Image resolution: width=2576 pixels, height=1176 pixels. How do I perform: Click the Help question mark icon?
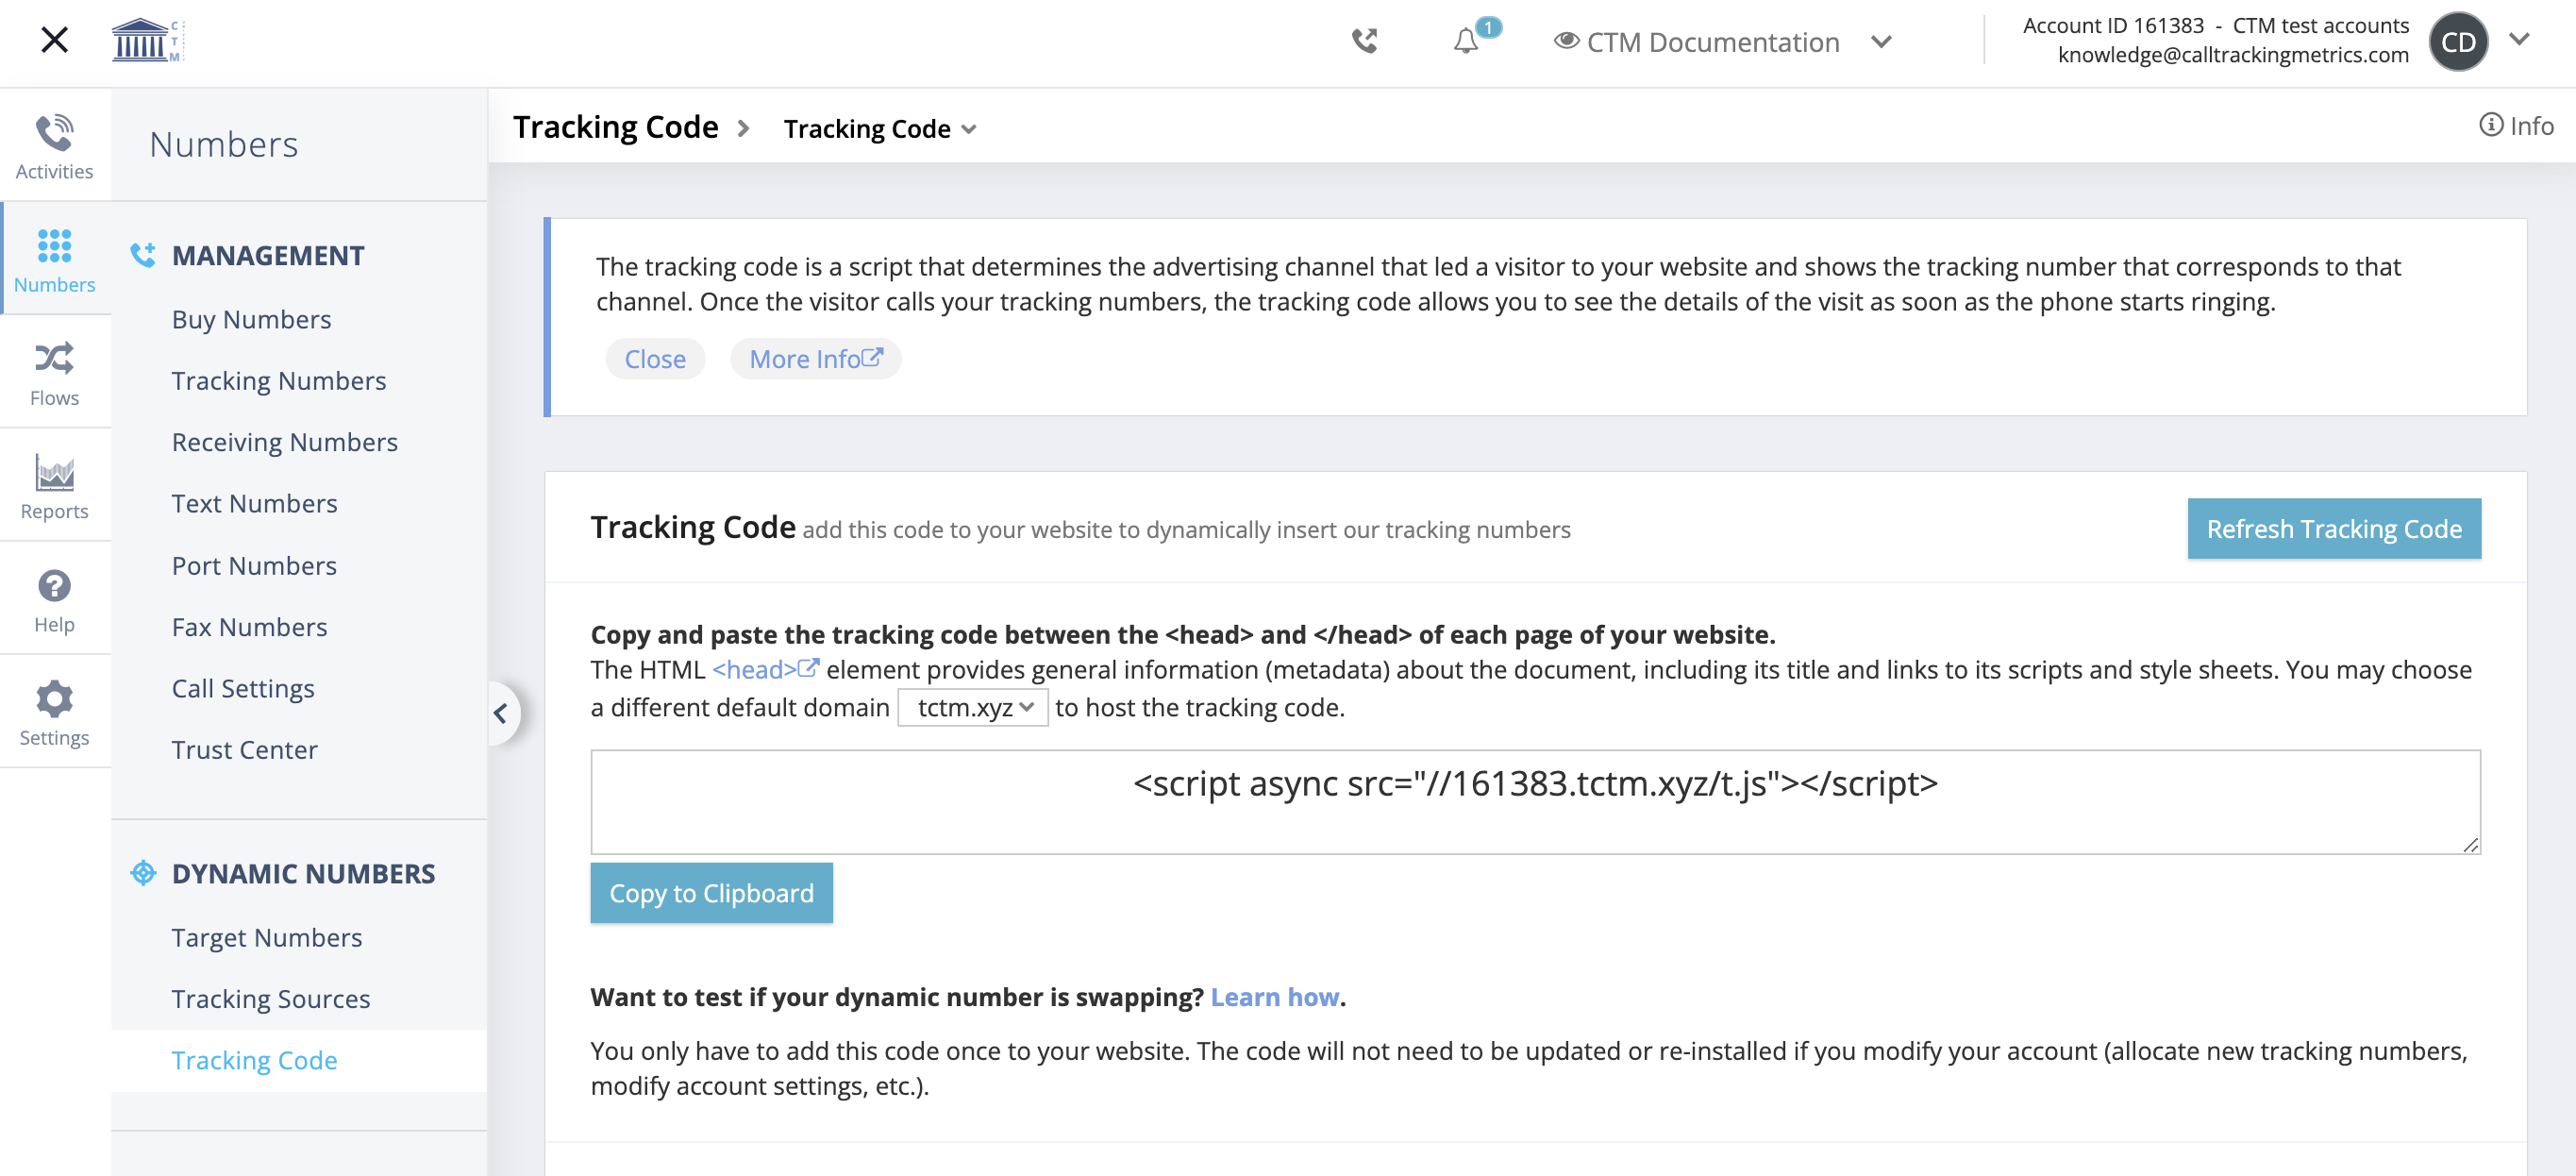pyautogui.click(x=54, y=586)
